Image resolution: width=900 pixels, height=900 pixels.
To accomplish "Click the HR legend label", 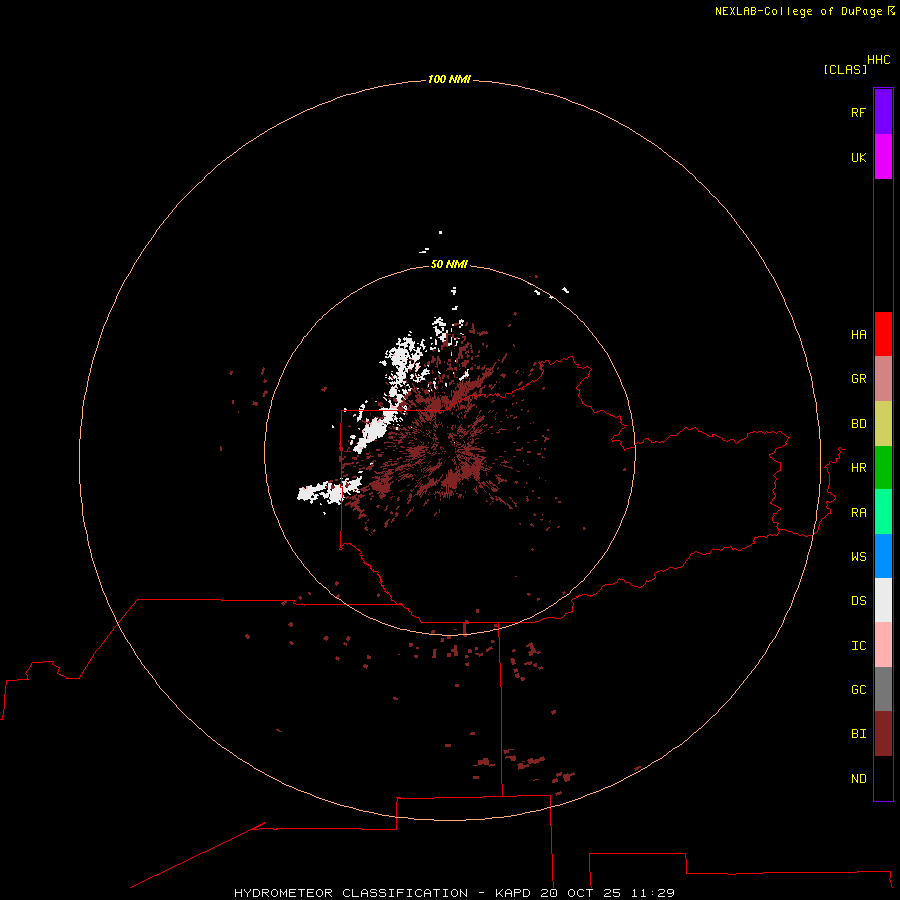I will click(858, 468).
